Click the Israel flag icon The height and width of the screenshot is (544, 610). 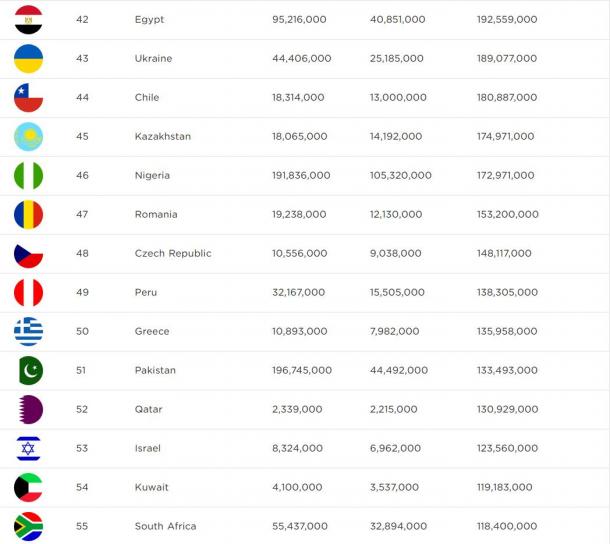(x=28, y=448)
